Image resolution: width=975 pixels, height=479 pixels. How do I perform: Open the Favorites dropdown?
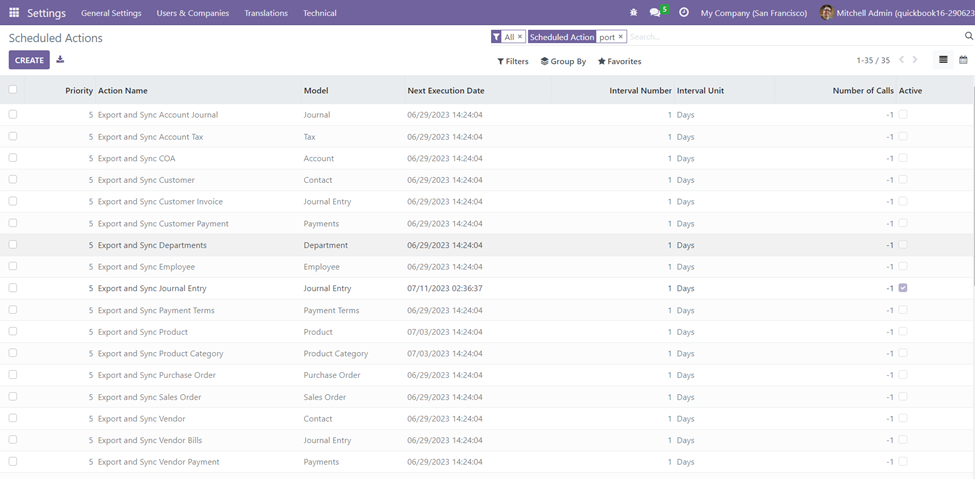[619, 61]
